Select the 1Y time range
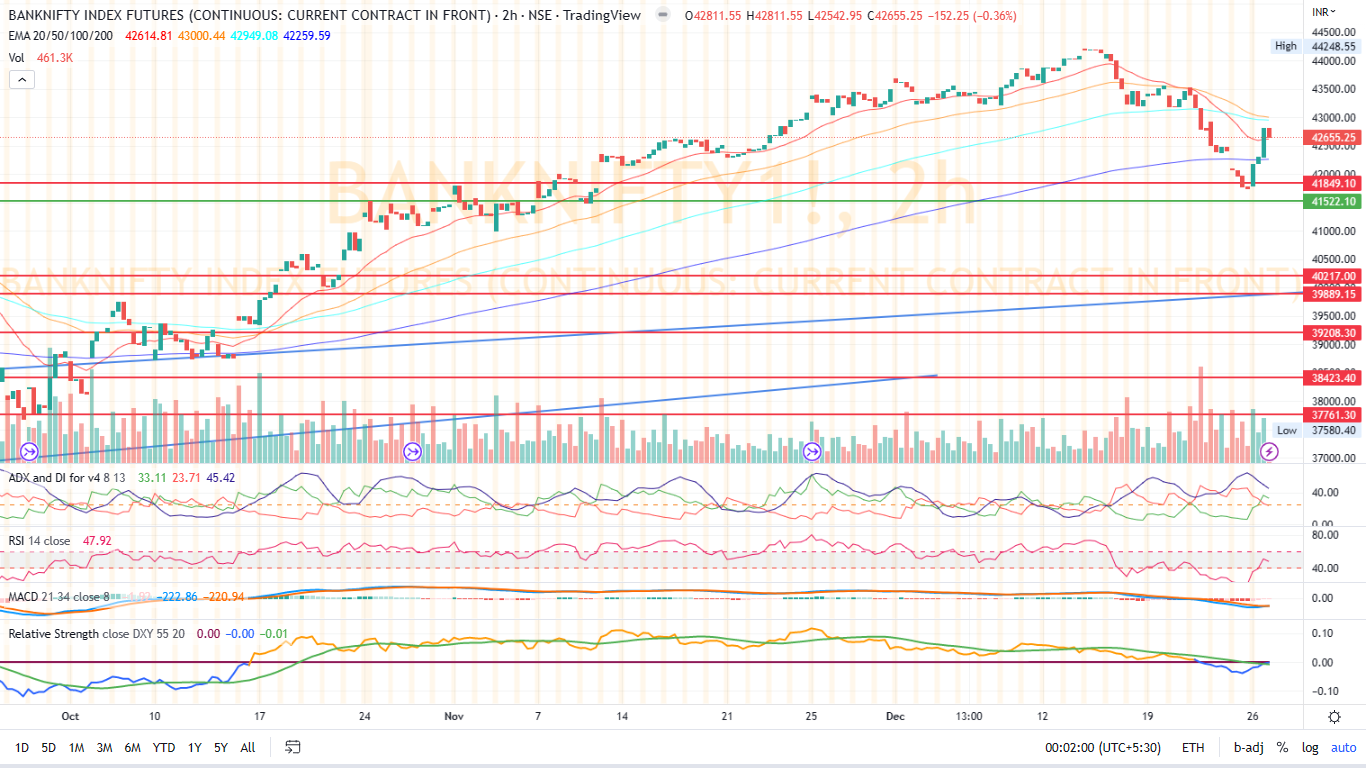This screenshot has height=768, width=1366. pyautogui.click(x=195, y=747)
